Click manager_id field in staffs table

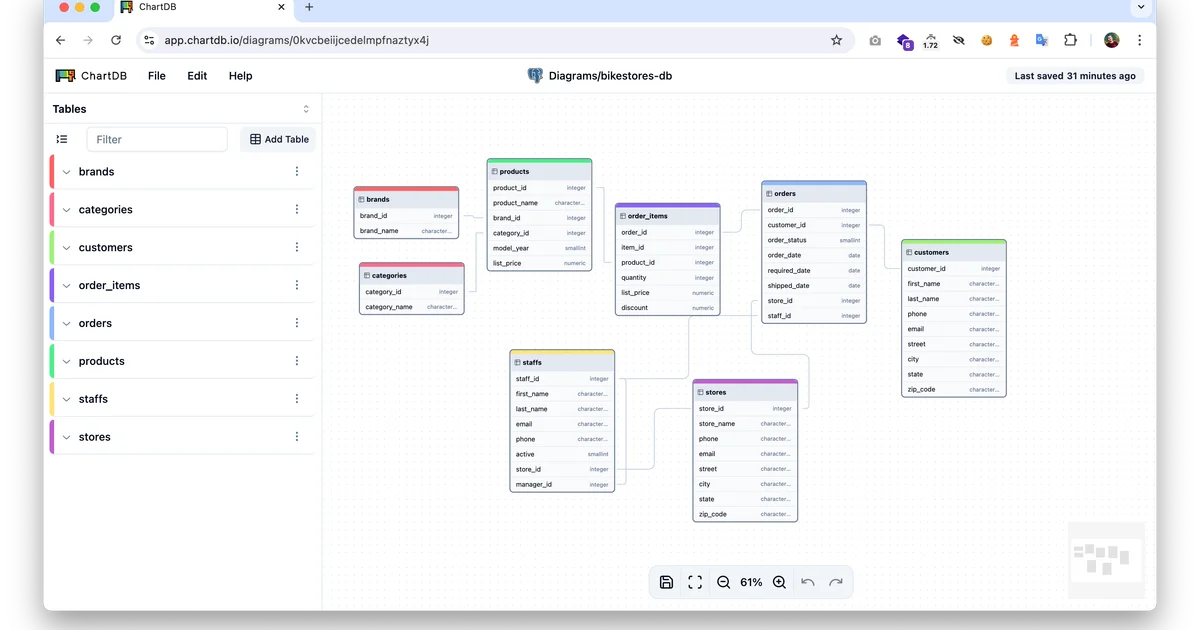click(x=562, y=484)
